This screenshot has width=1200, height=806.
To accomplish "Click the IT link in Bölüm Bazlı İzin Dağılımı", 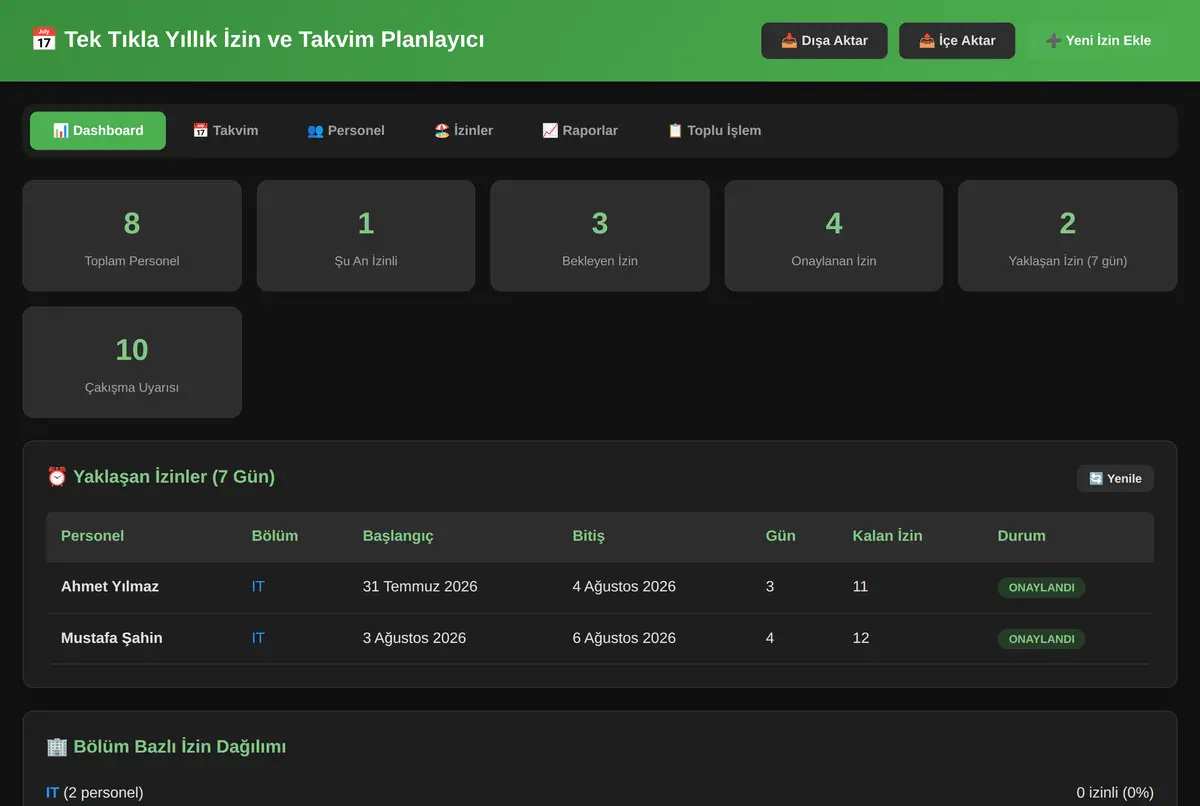I will pyautogui.click(x=53, y=793).
